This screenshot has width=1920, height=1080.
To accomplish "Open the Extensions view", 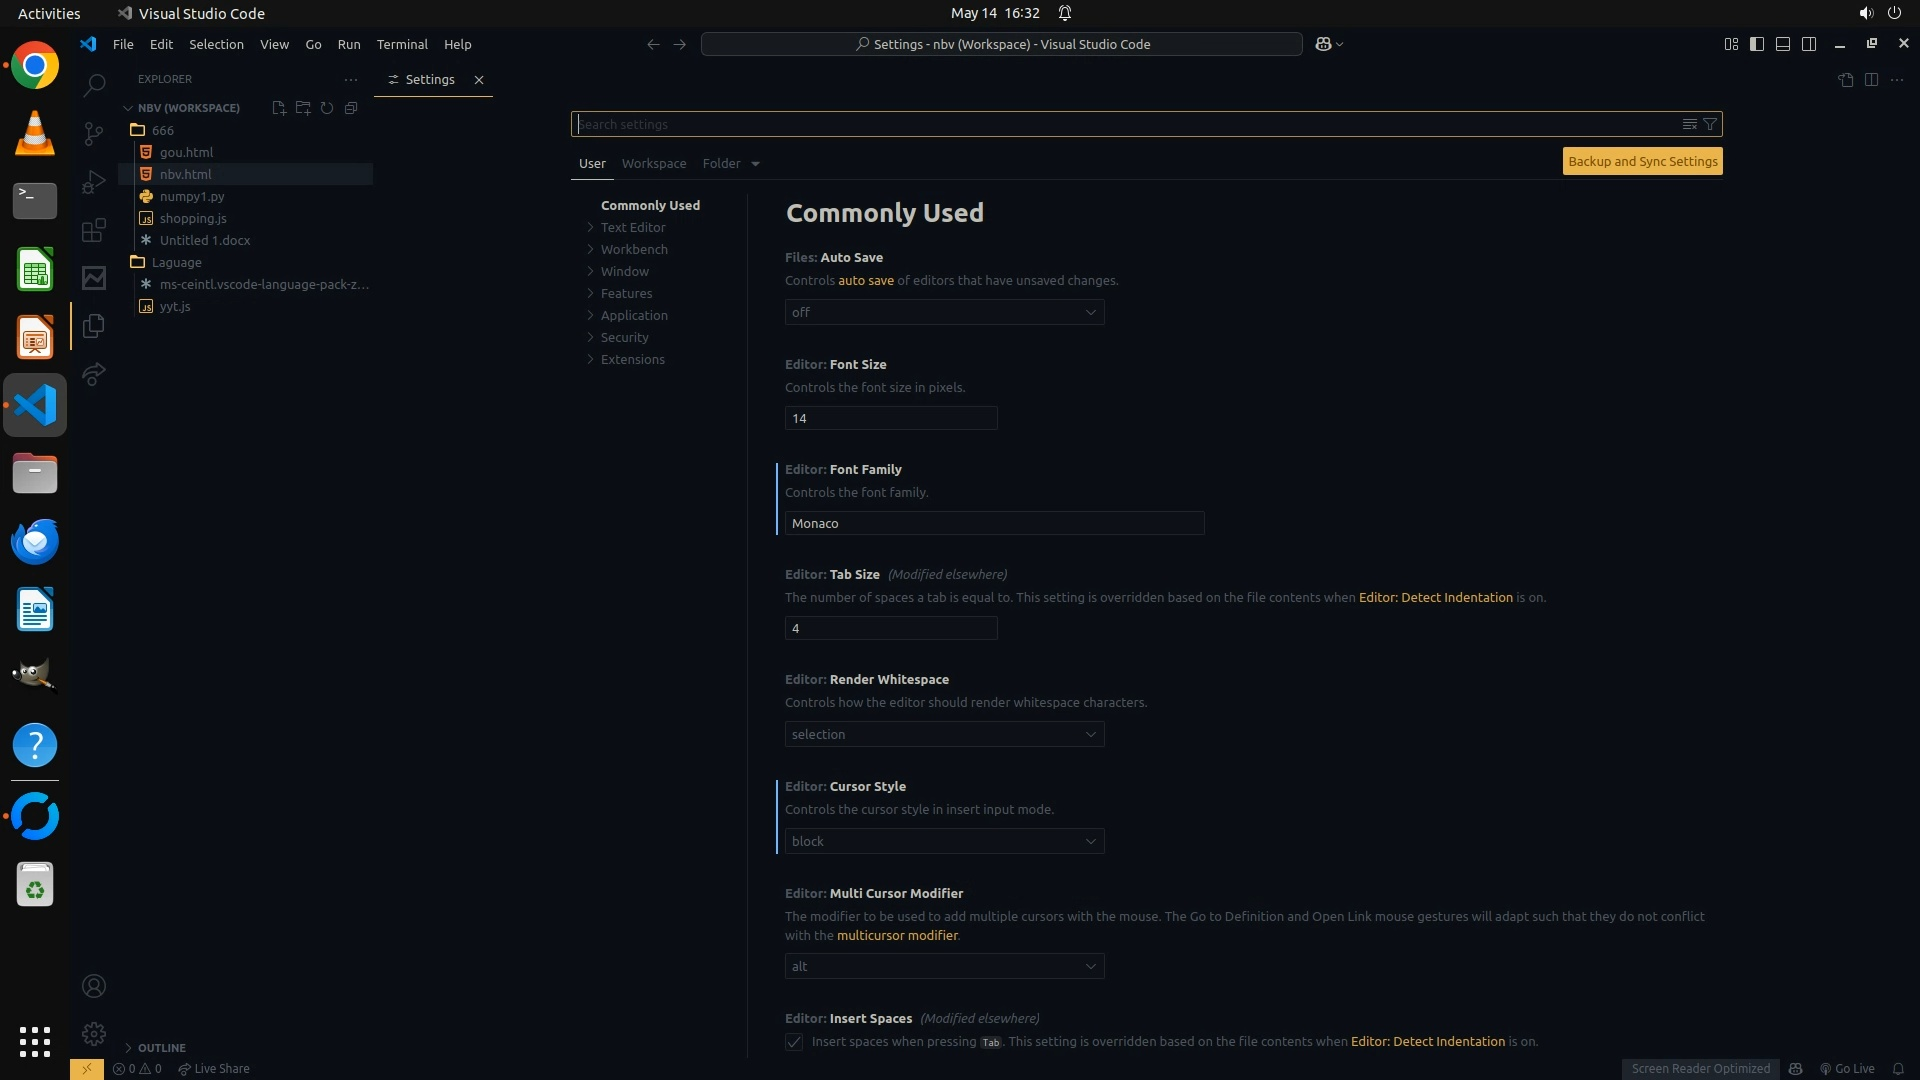I will (94, 231).
